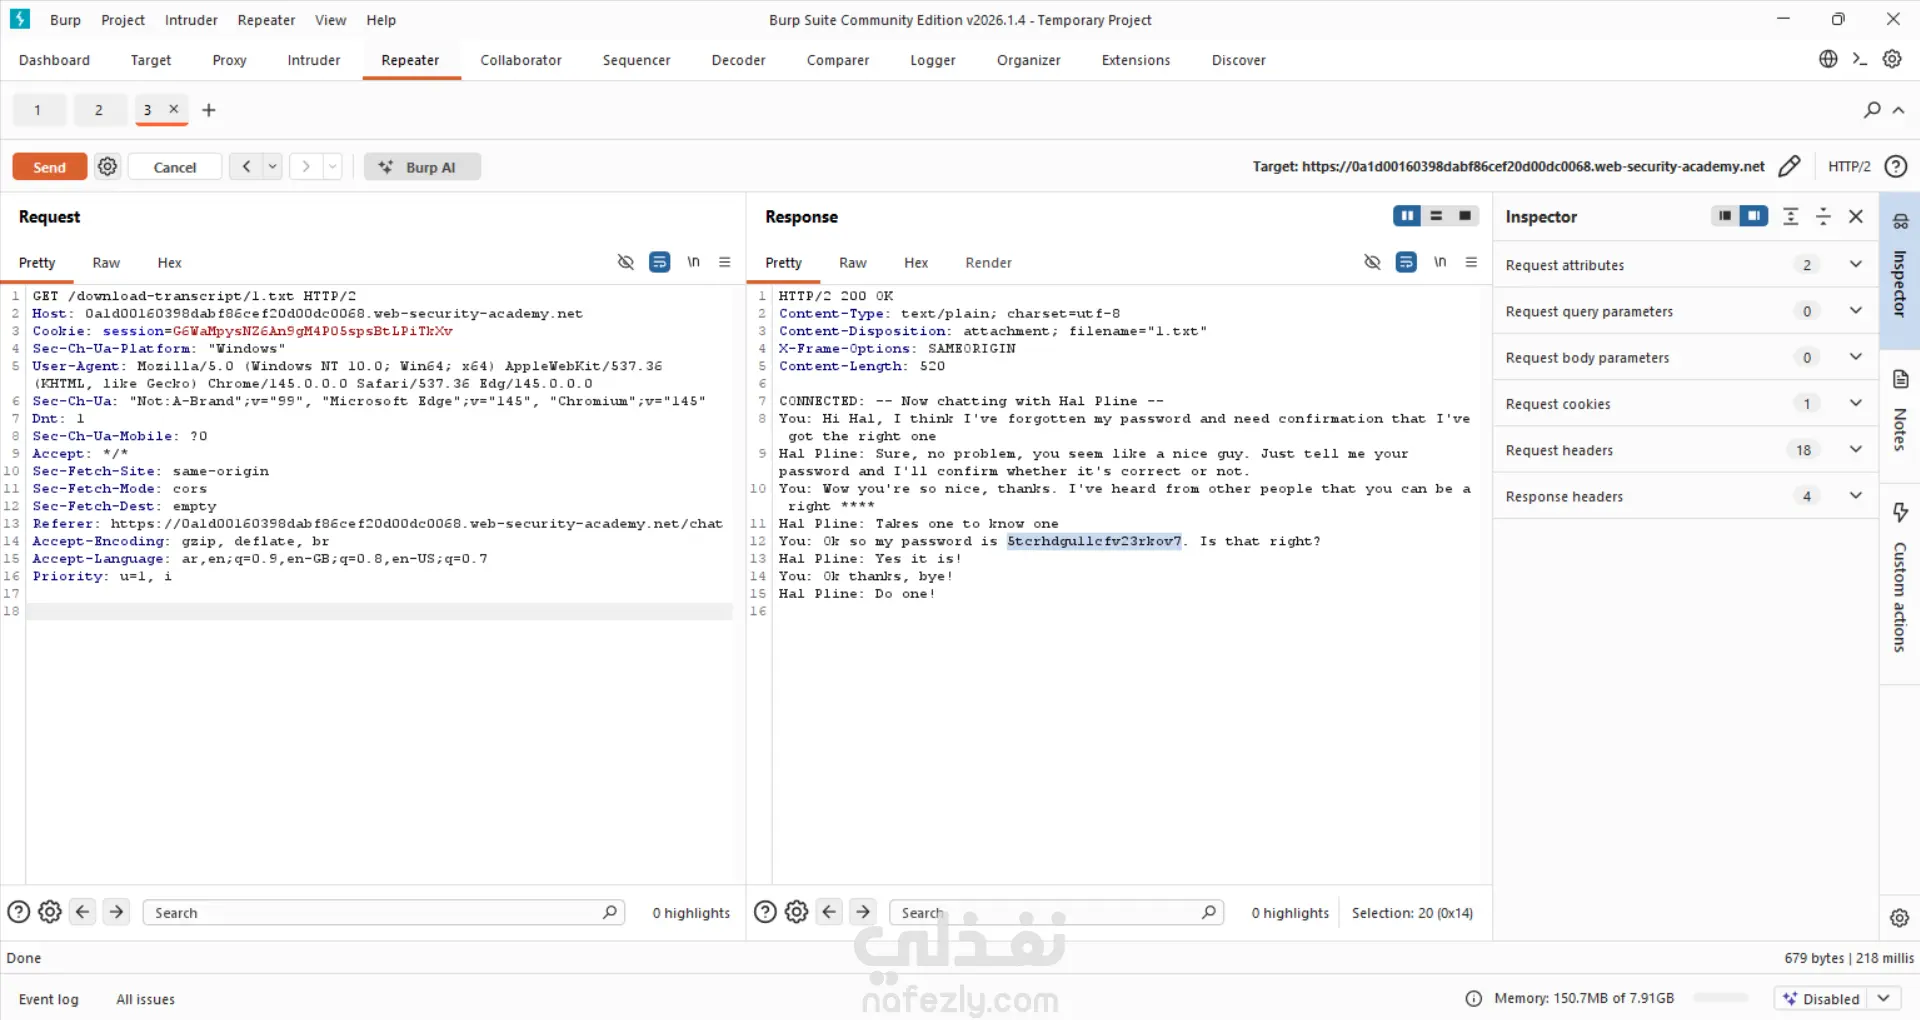Switch to Repeater tab 1
The width and height of the screenshot is (1920, 1020).
[38, 110]
